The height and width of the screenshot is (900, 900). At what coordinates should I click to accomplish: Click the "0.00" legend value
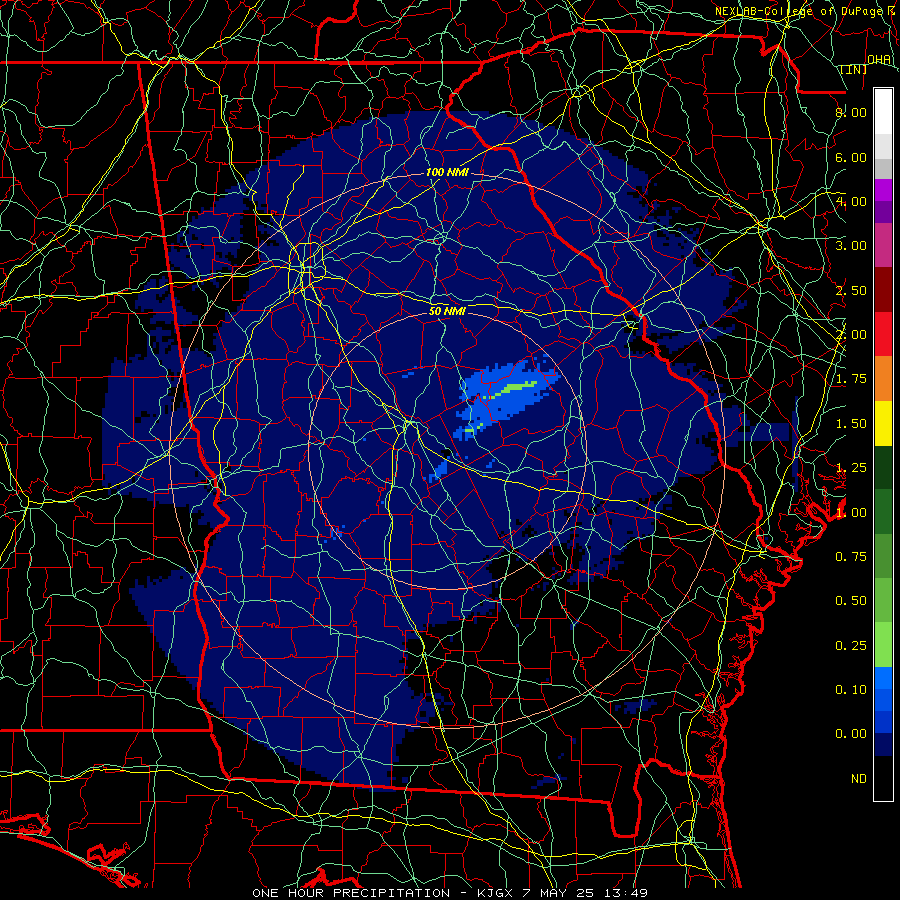point(851,734)
